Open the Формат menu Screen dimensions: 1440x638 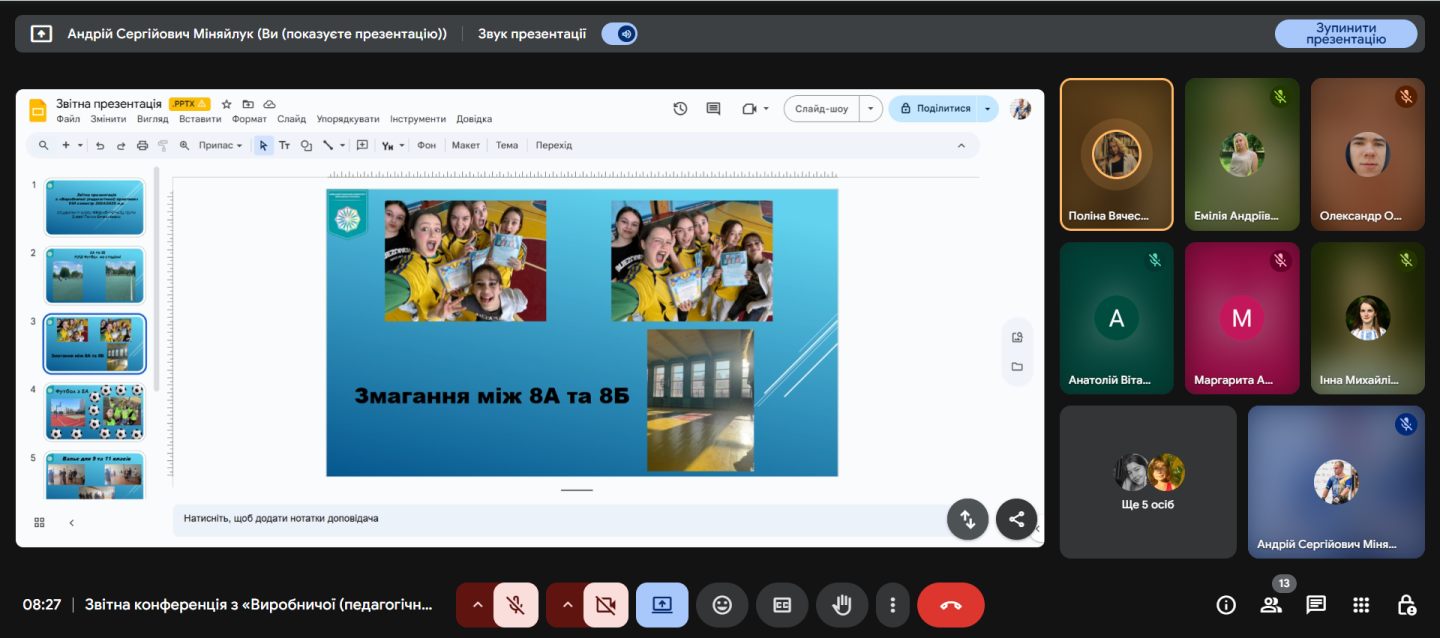point(249,119)
